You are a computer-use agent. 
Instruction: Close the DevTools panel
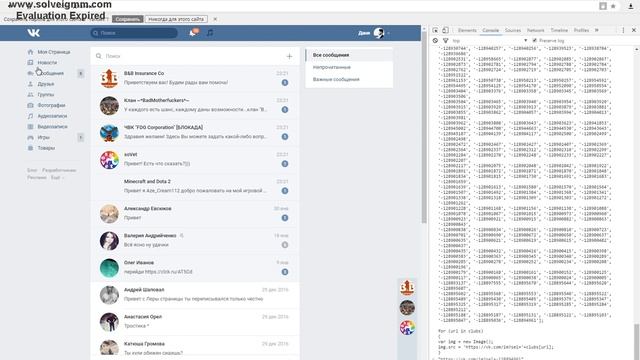633,30
